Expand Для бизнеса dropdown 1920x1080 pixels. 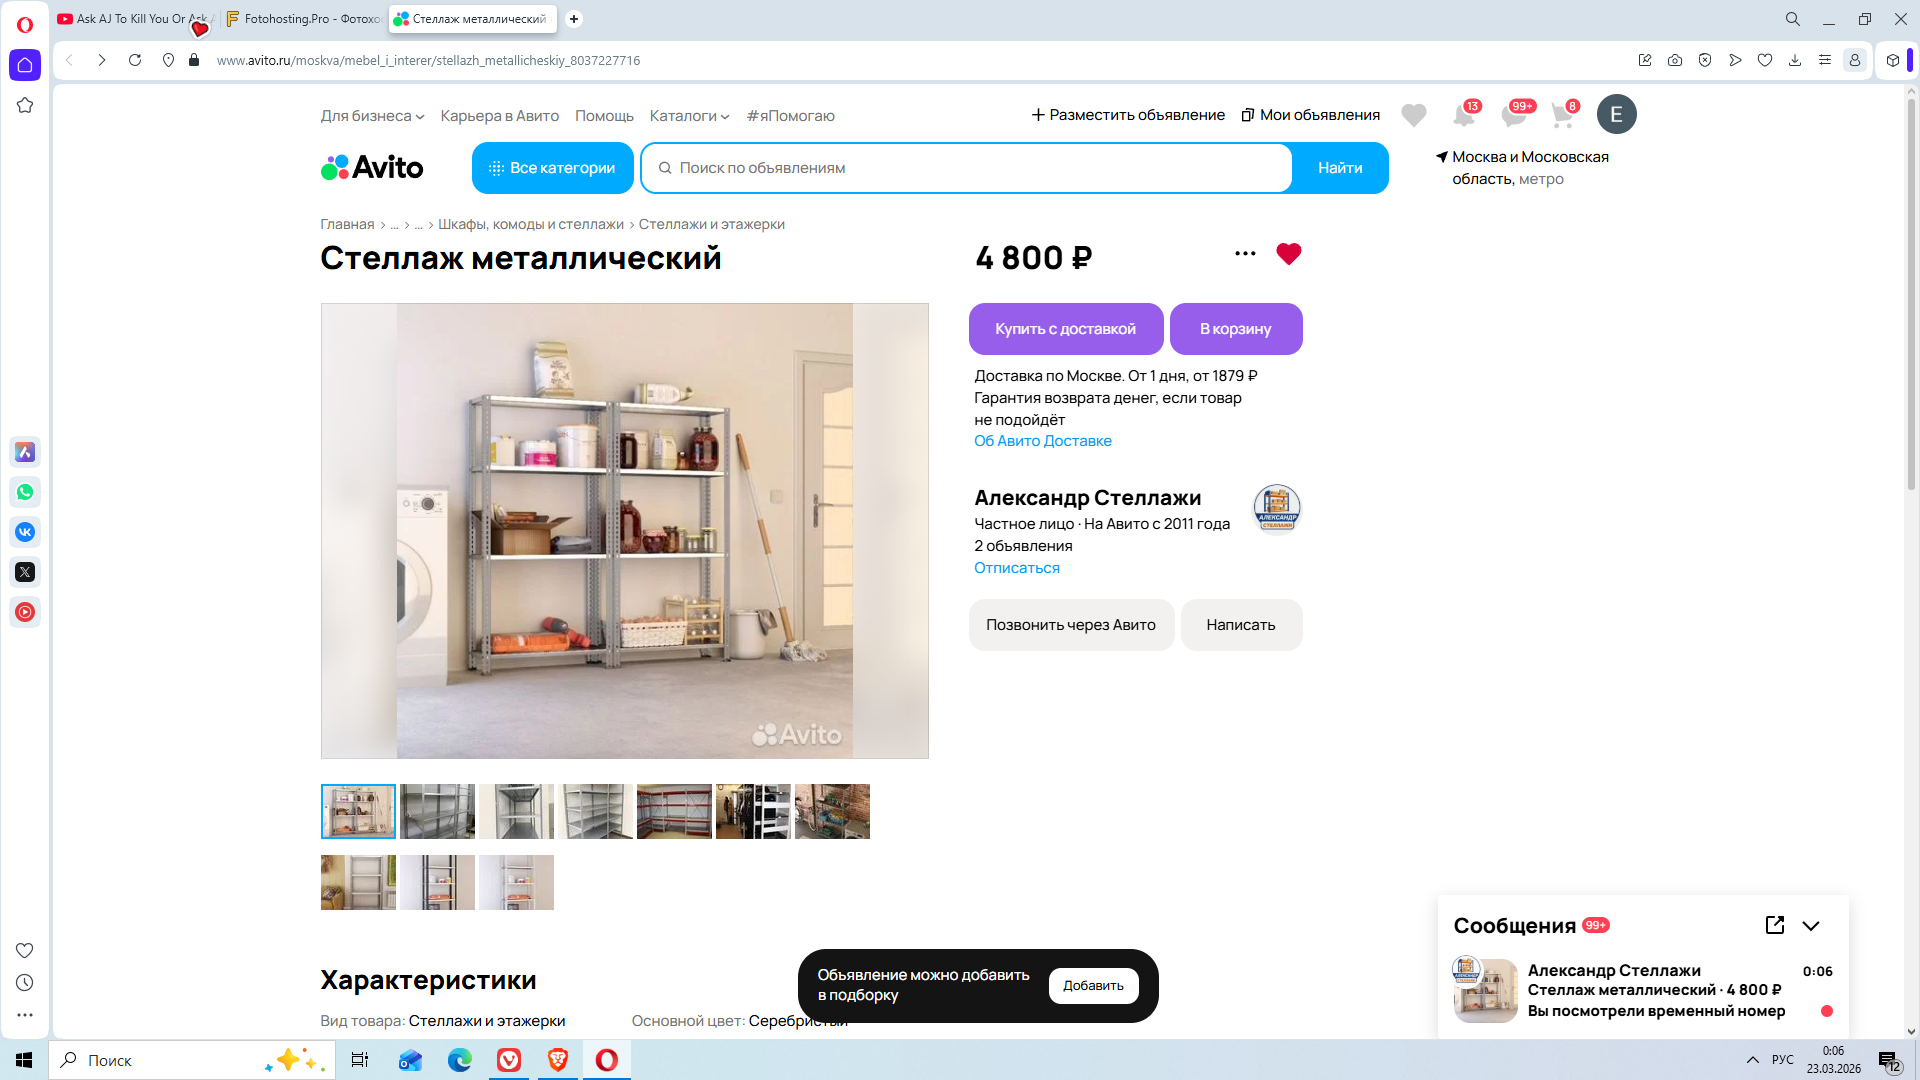point(372,116)
